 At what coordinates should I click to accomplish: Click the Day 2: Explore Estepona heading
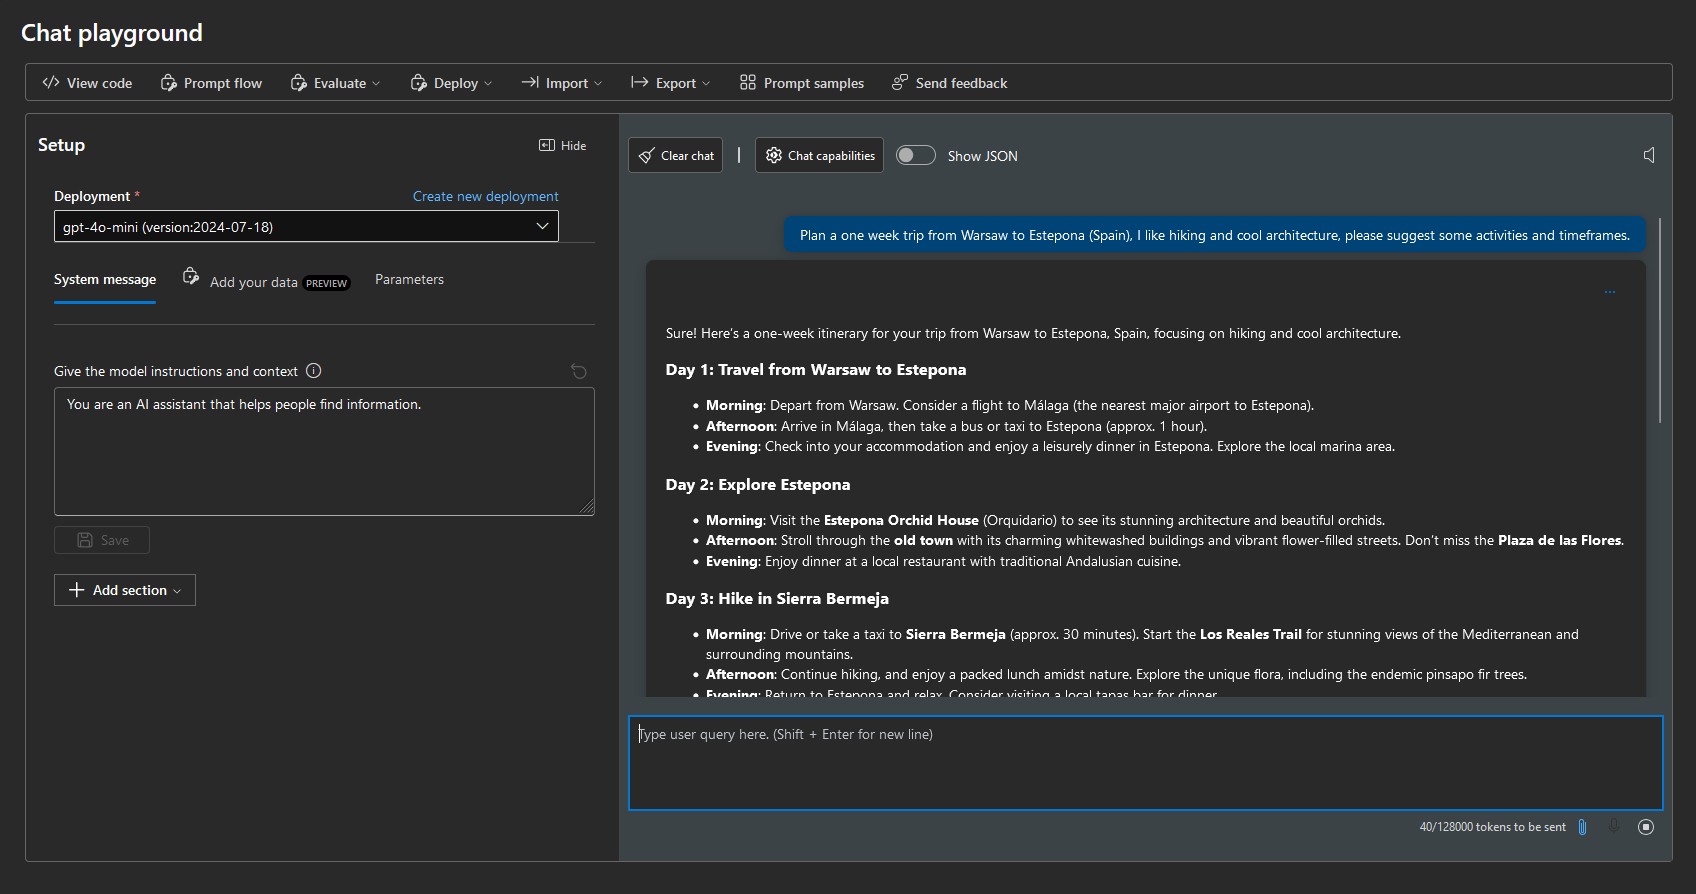pos(758,485)
